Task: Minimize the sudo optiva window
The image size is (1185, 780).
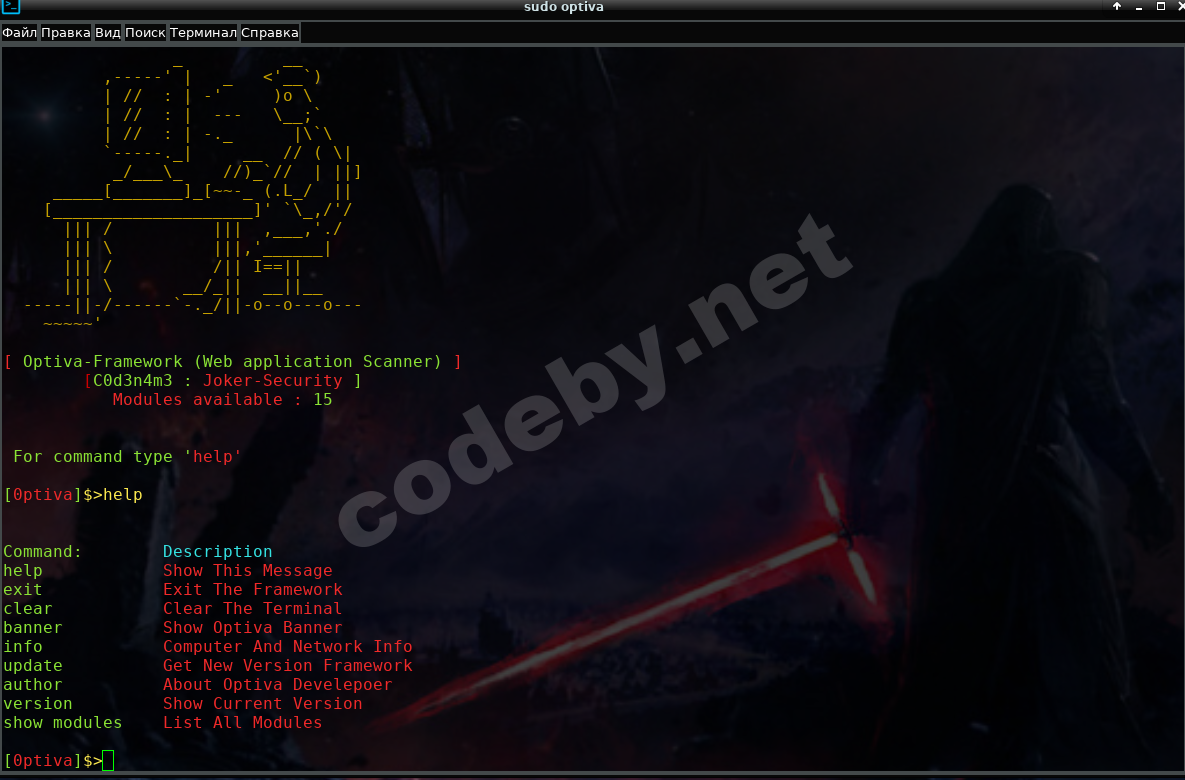Action: point(1139,7)
